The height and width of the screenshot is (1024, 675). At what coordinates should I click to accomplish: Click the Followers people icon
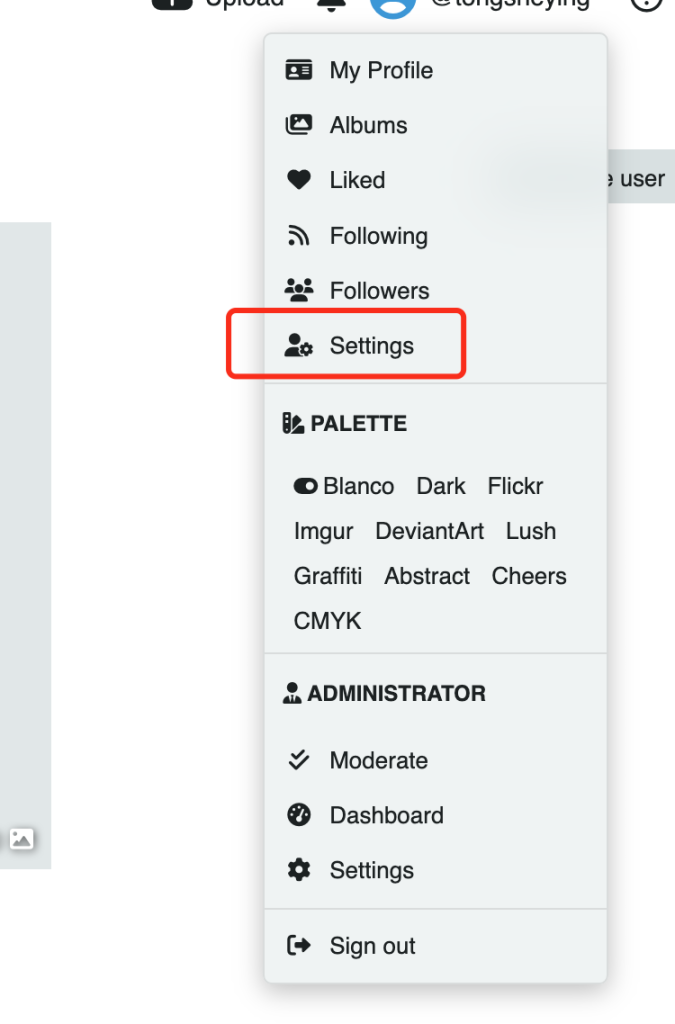(x=298, y=291)
